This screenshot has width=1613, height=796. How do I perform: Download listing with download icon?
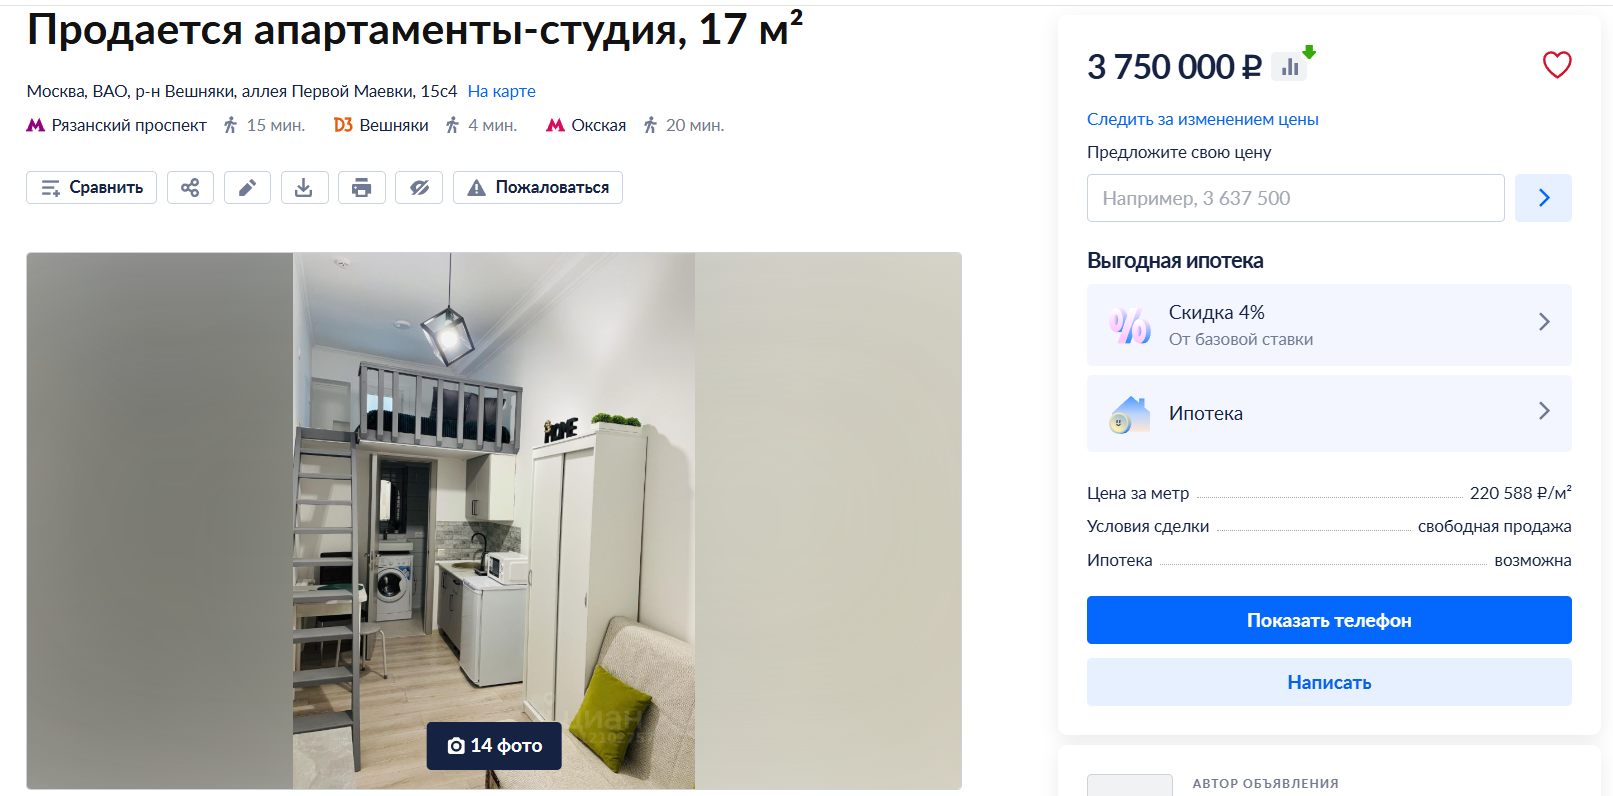click(304, 187)
